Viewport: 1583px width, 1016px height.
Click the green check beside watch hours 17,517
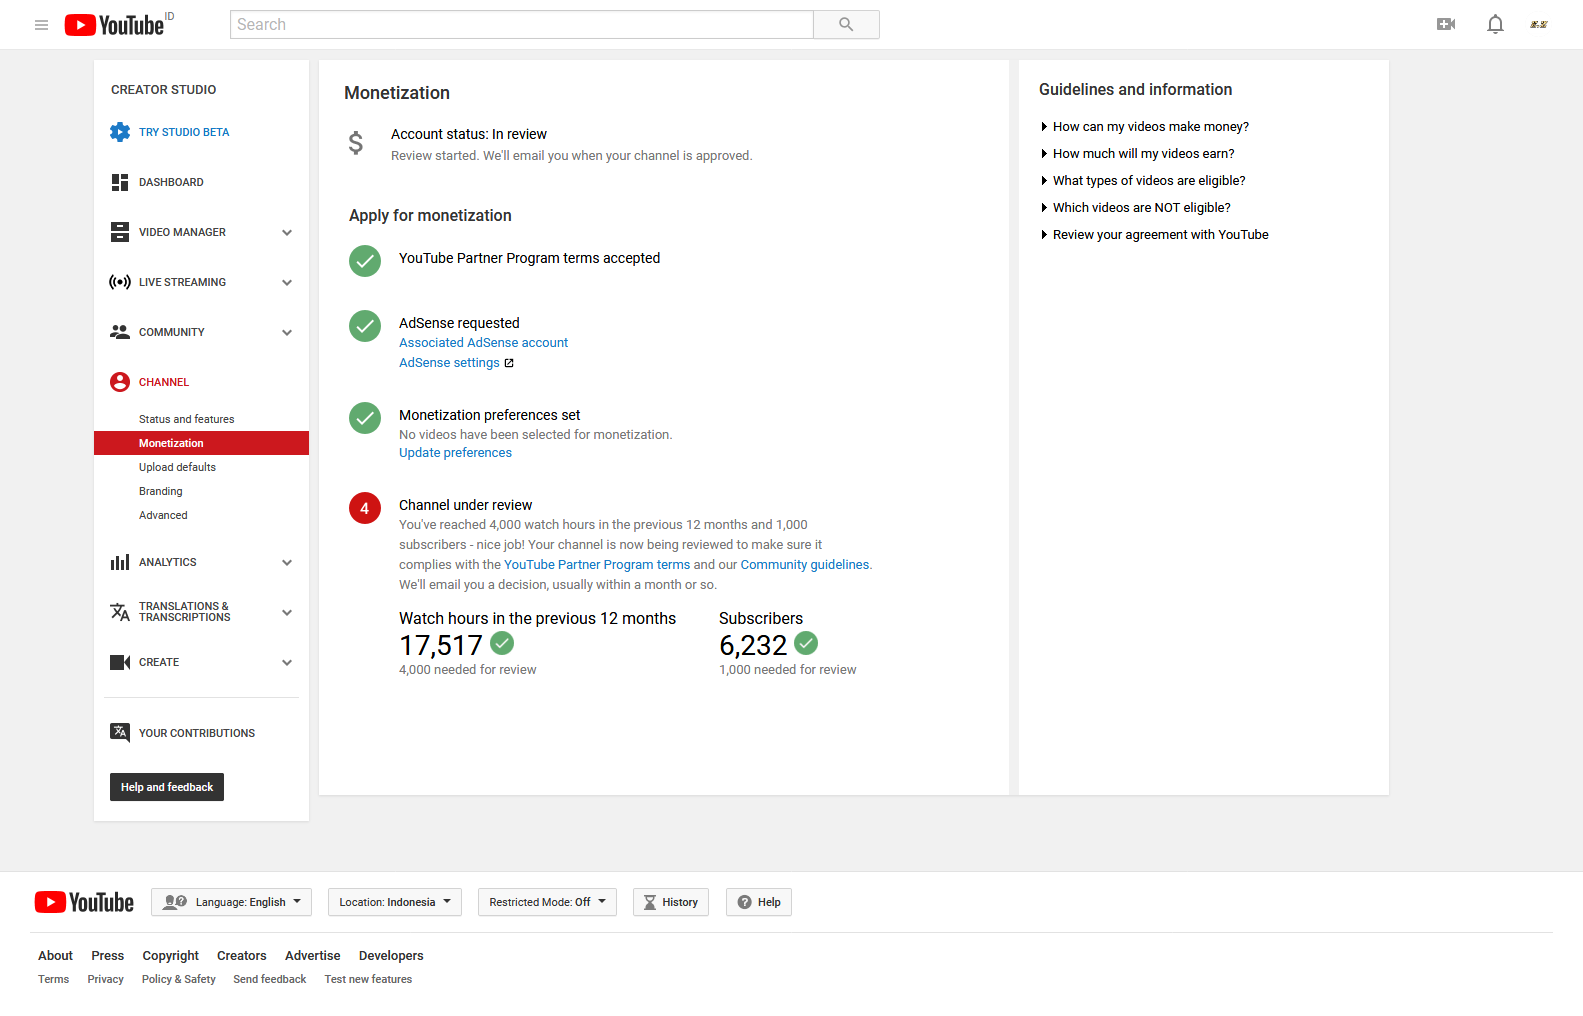[502, 643]
